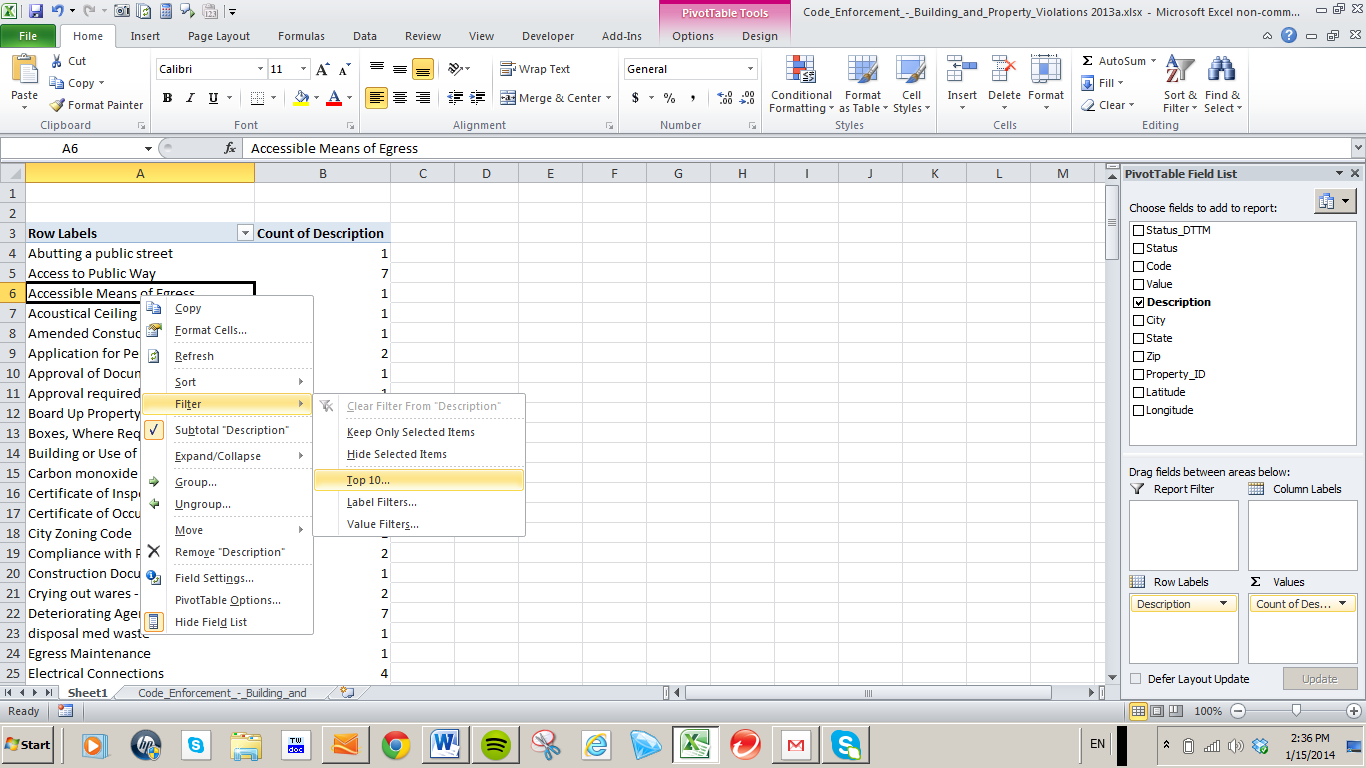Uncheck the Description field checkbox

click(x=1138, y=302)
